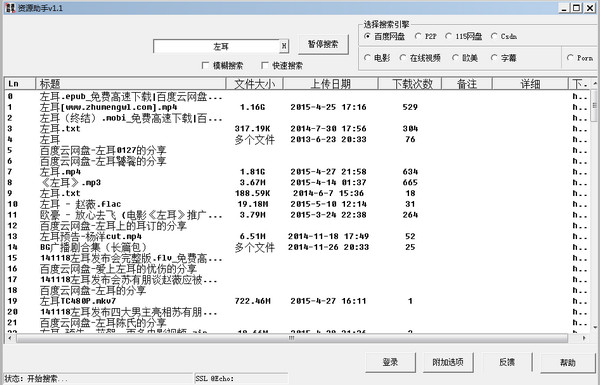Enable the 模糊搜索 checkbox
600x385 pixels.
click(x=222, y=65)
